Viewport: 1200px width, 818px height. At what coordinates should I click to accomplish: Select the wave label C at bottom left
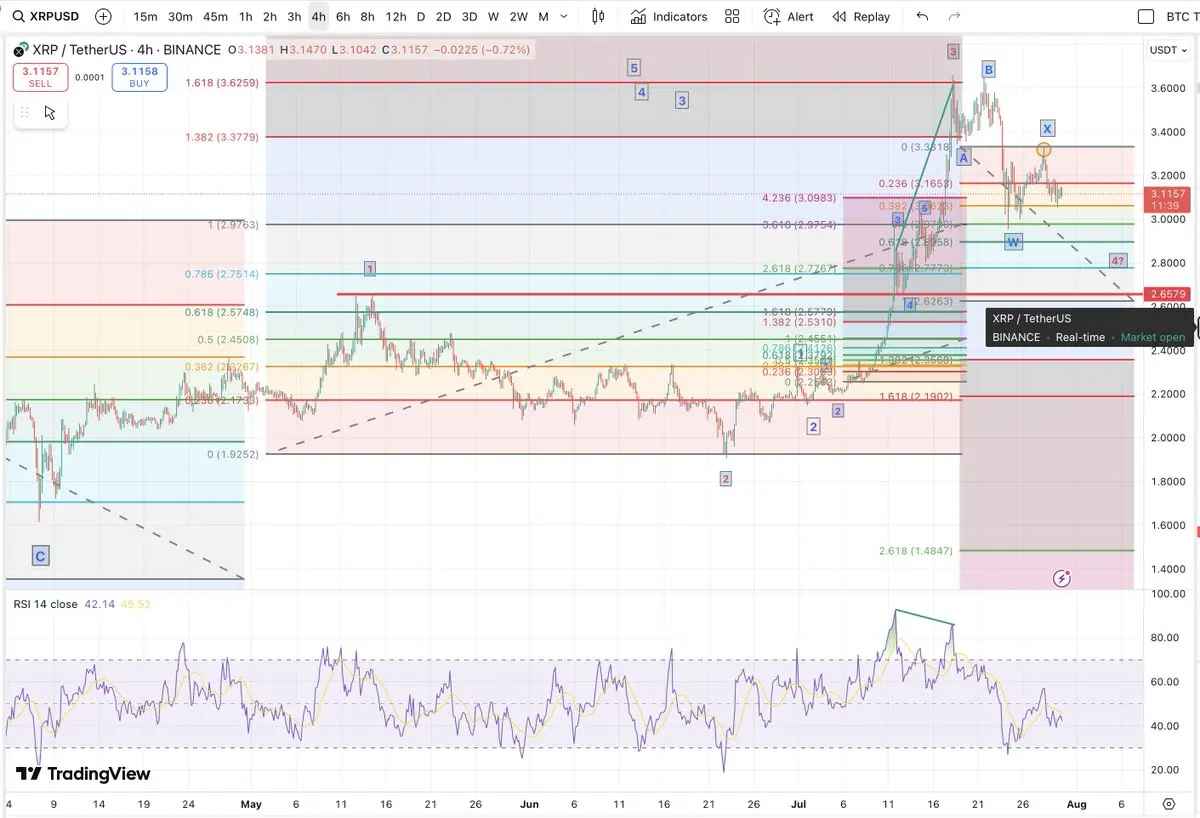(x=40, y=556)
